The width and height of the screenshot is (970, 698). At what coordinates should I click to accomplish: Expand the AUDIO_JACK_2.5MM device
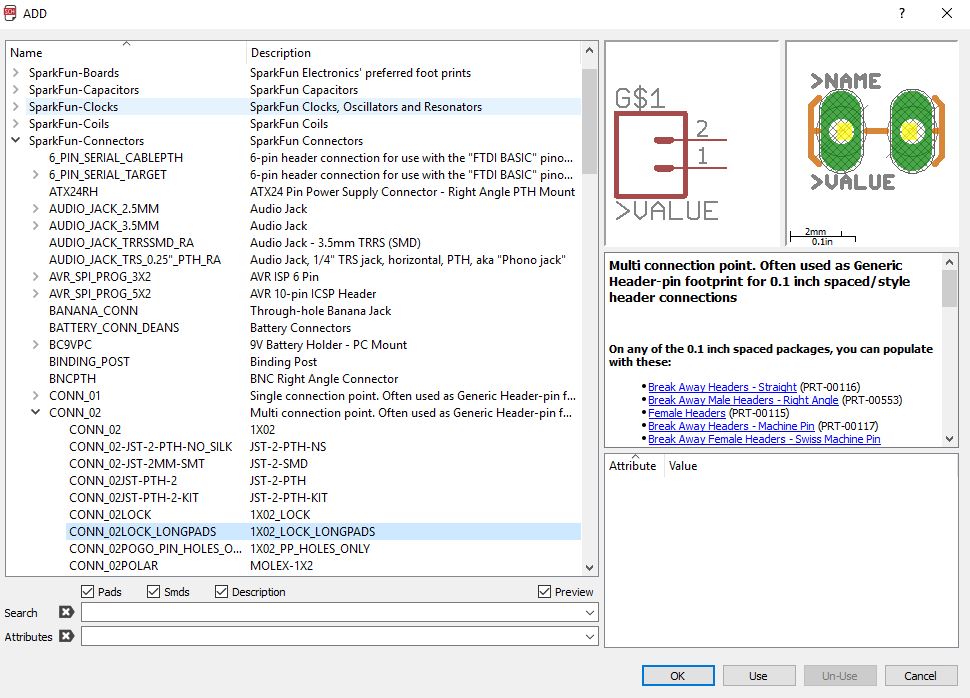click(x=36, y=209)
